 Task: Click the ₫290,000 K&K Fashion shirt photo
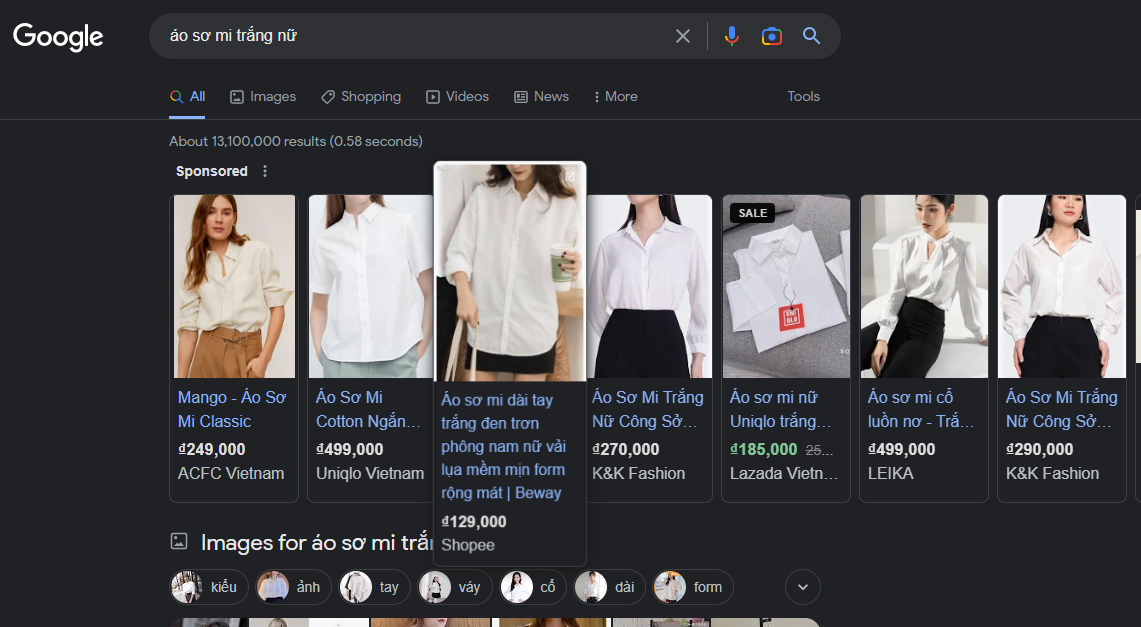(x=1062, y=287)
